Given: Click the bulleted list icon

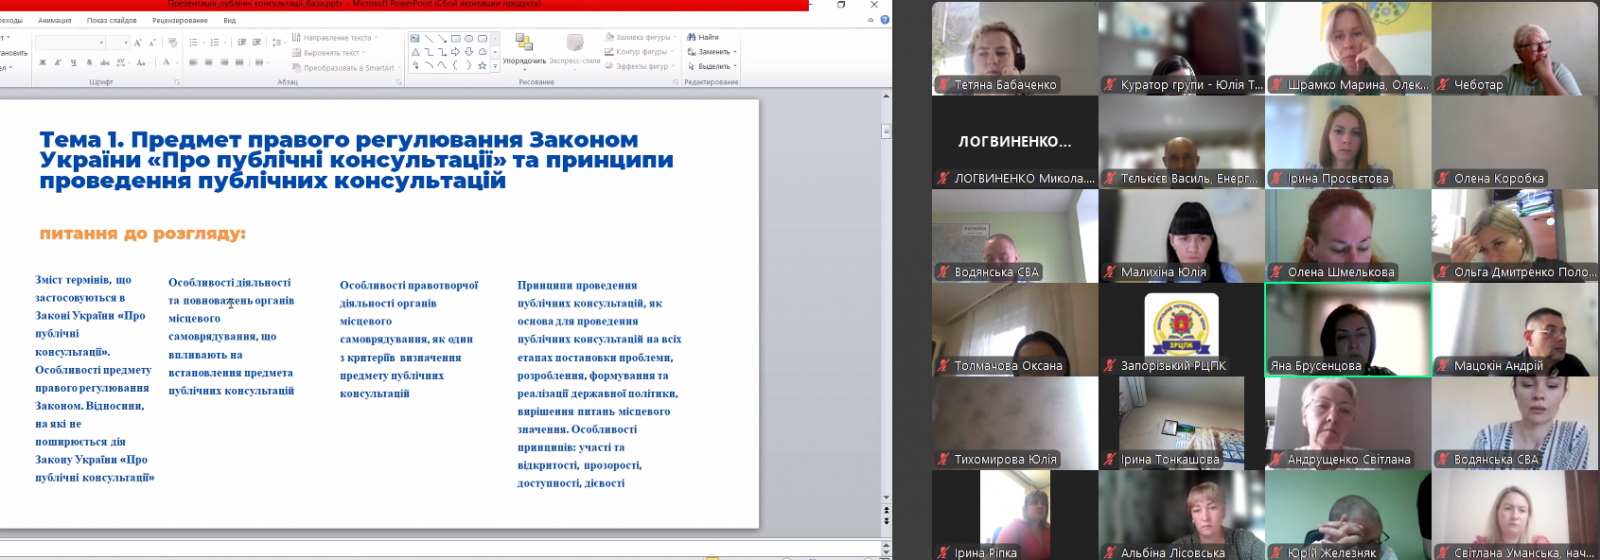Looking at the screenshot, I should (193, 43).
